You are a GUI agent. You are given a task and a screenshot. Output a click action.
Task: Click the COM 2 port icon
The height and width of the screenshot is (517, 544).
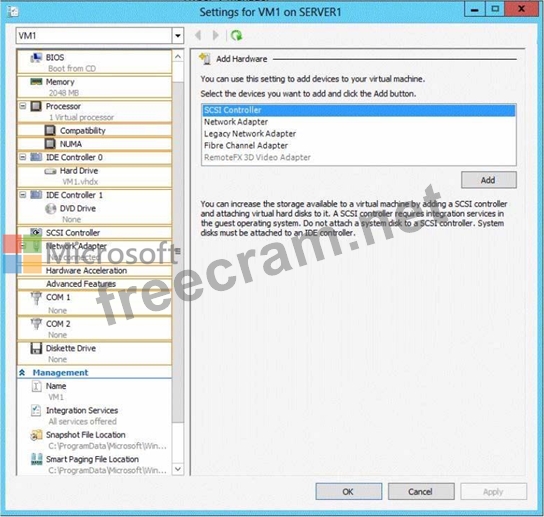(36, 324)
